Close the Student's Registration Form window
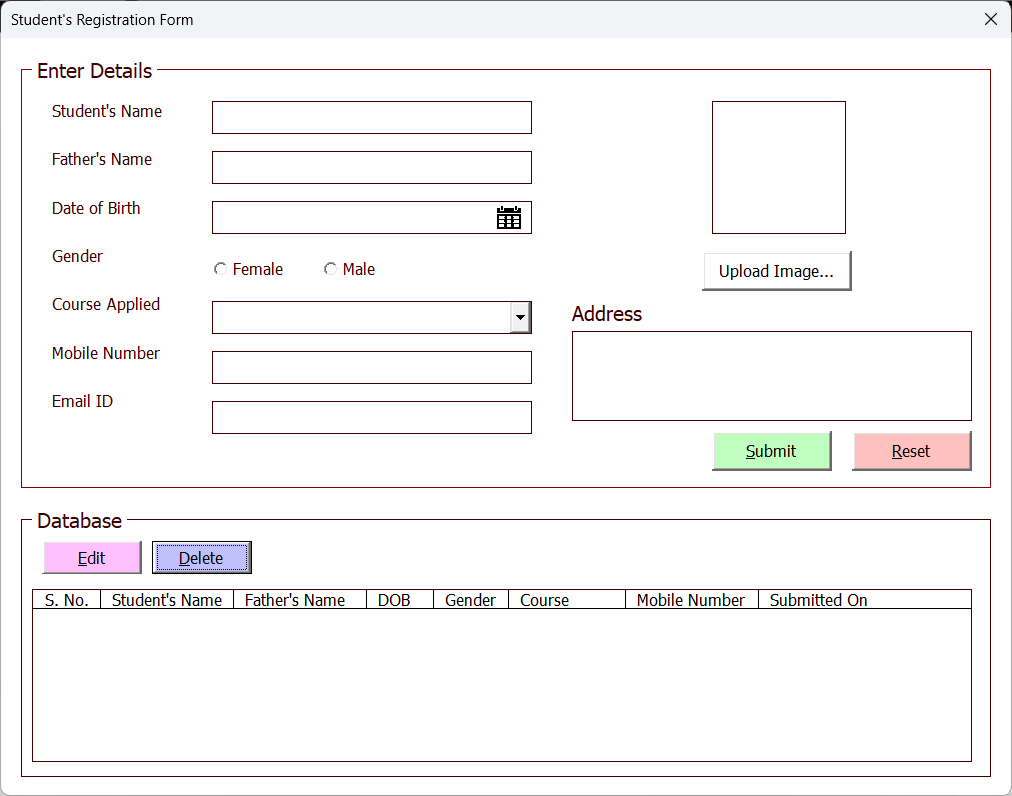1012x796 pixels. pyautogui.click(x=991, y=19)
